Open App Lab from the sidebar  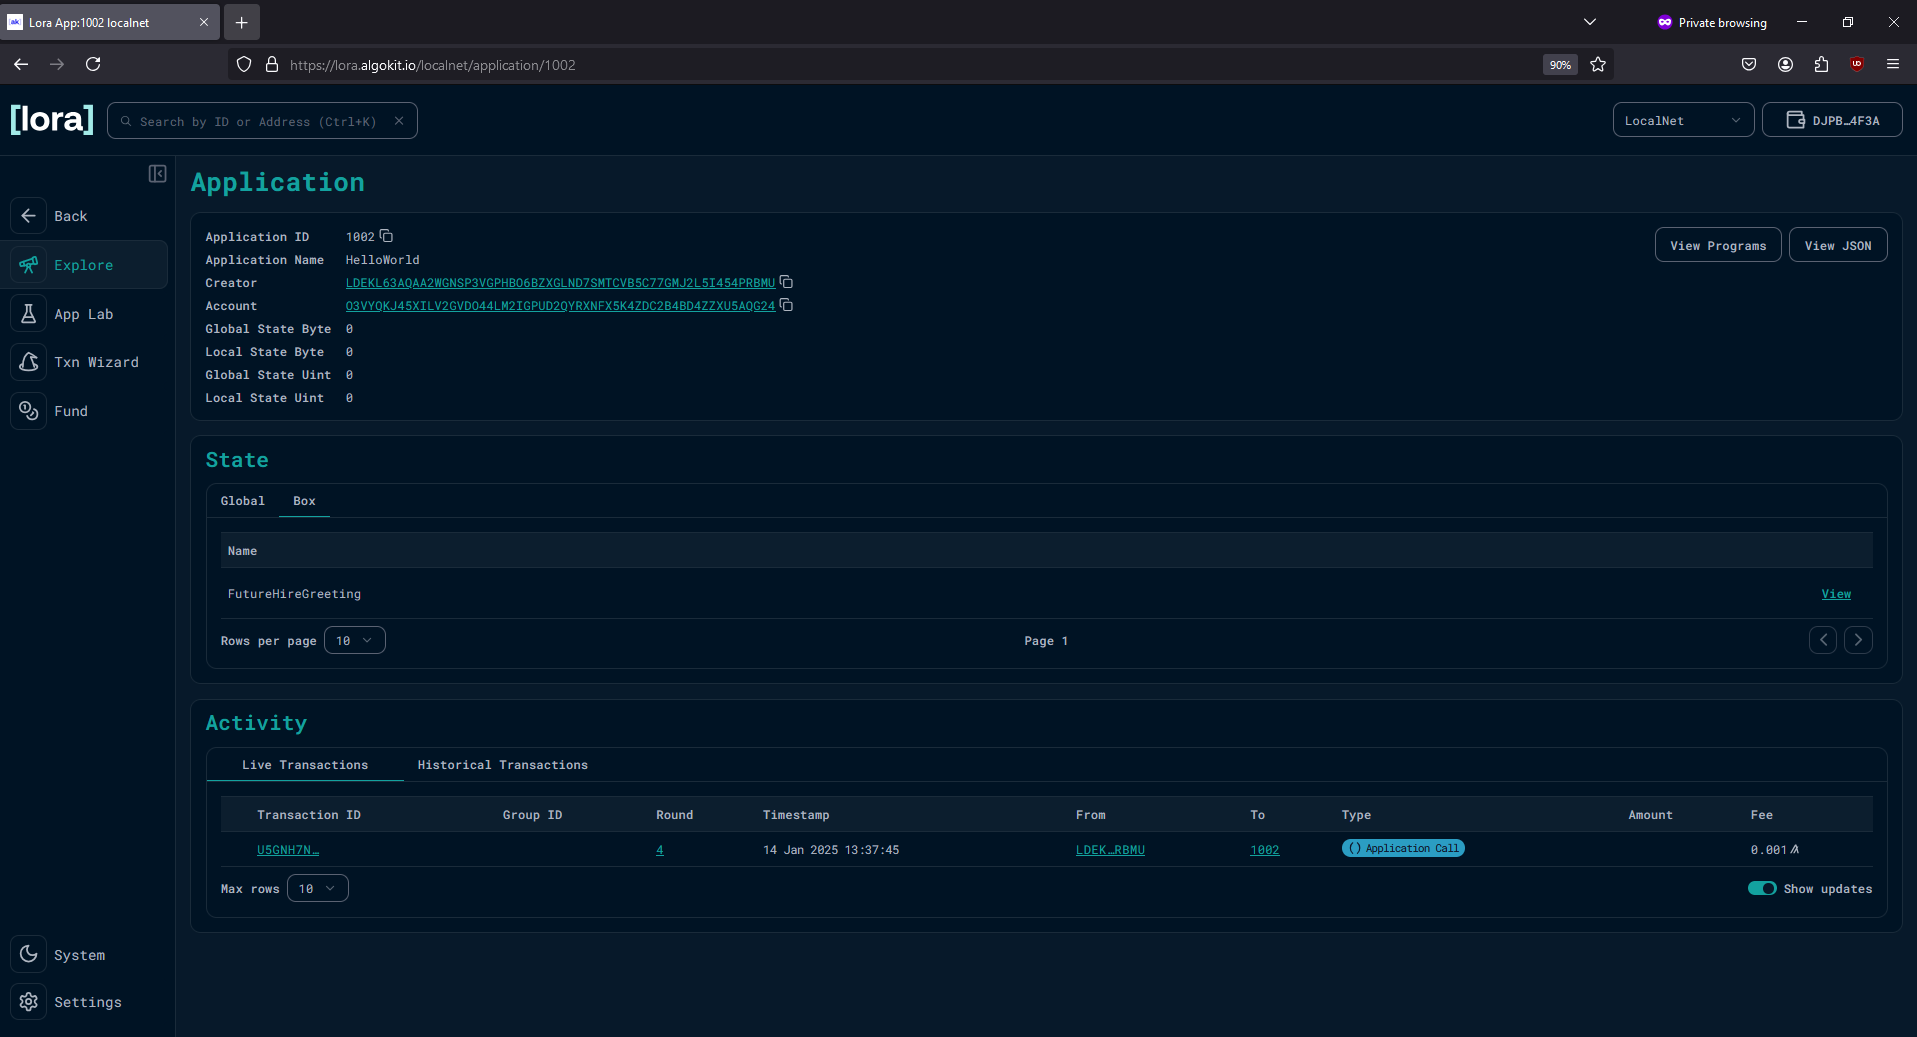(85, 313)
